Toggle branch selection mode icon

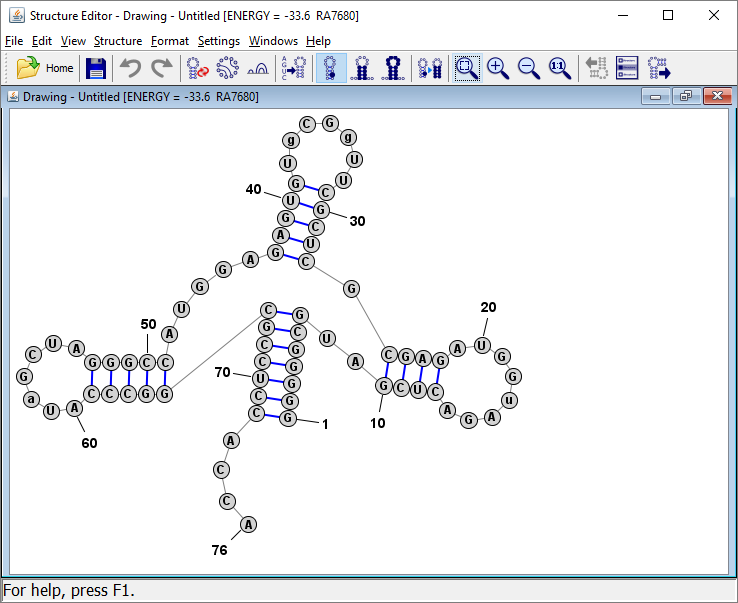[x=393, y=68]
